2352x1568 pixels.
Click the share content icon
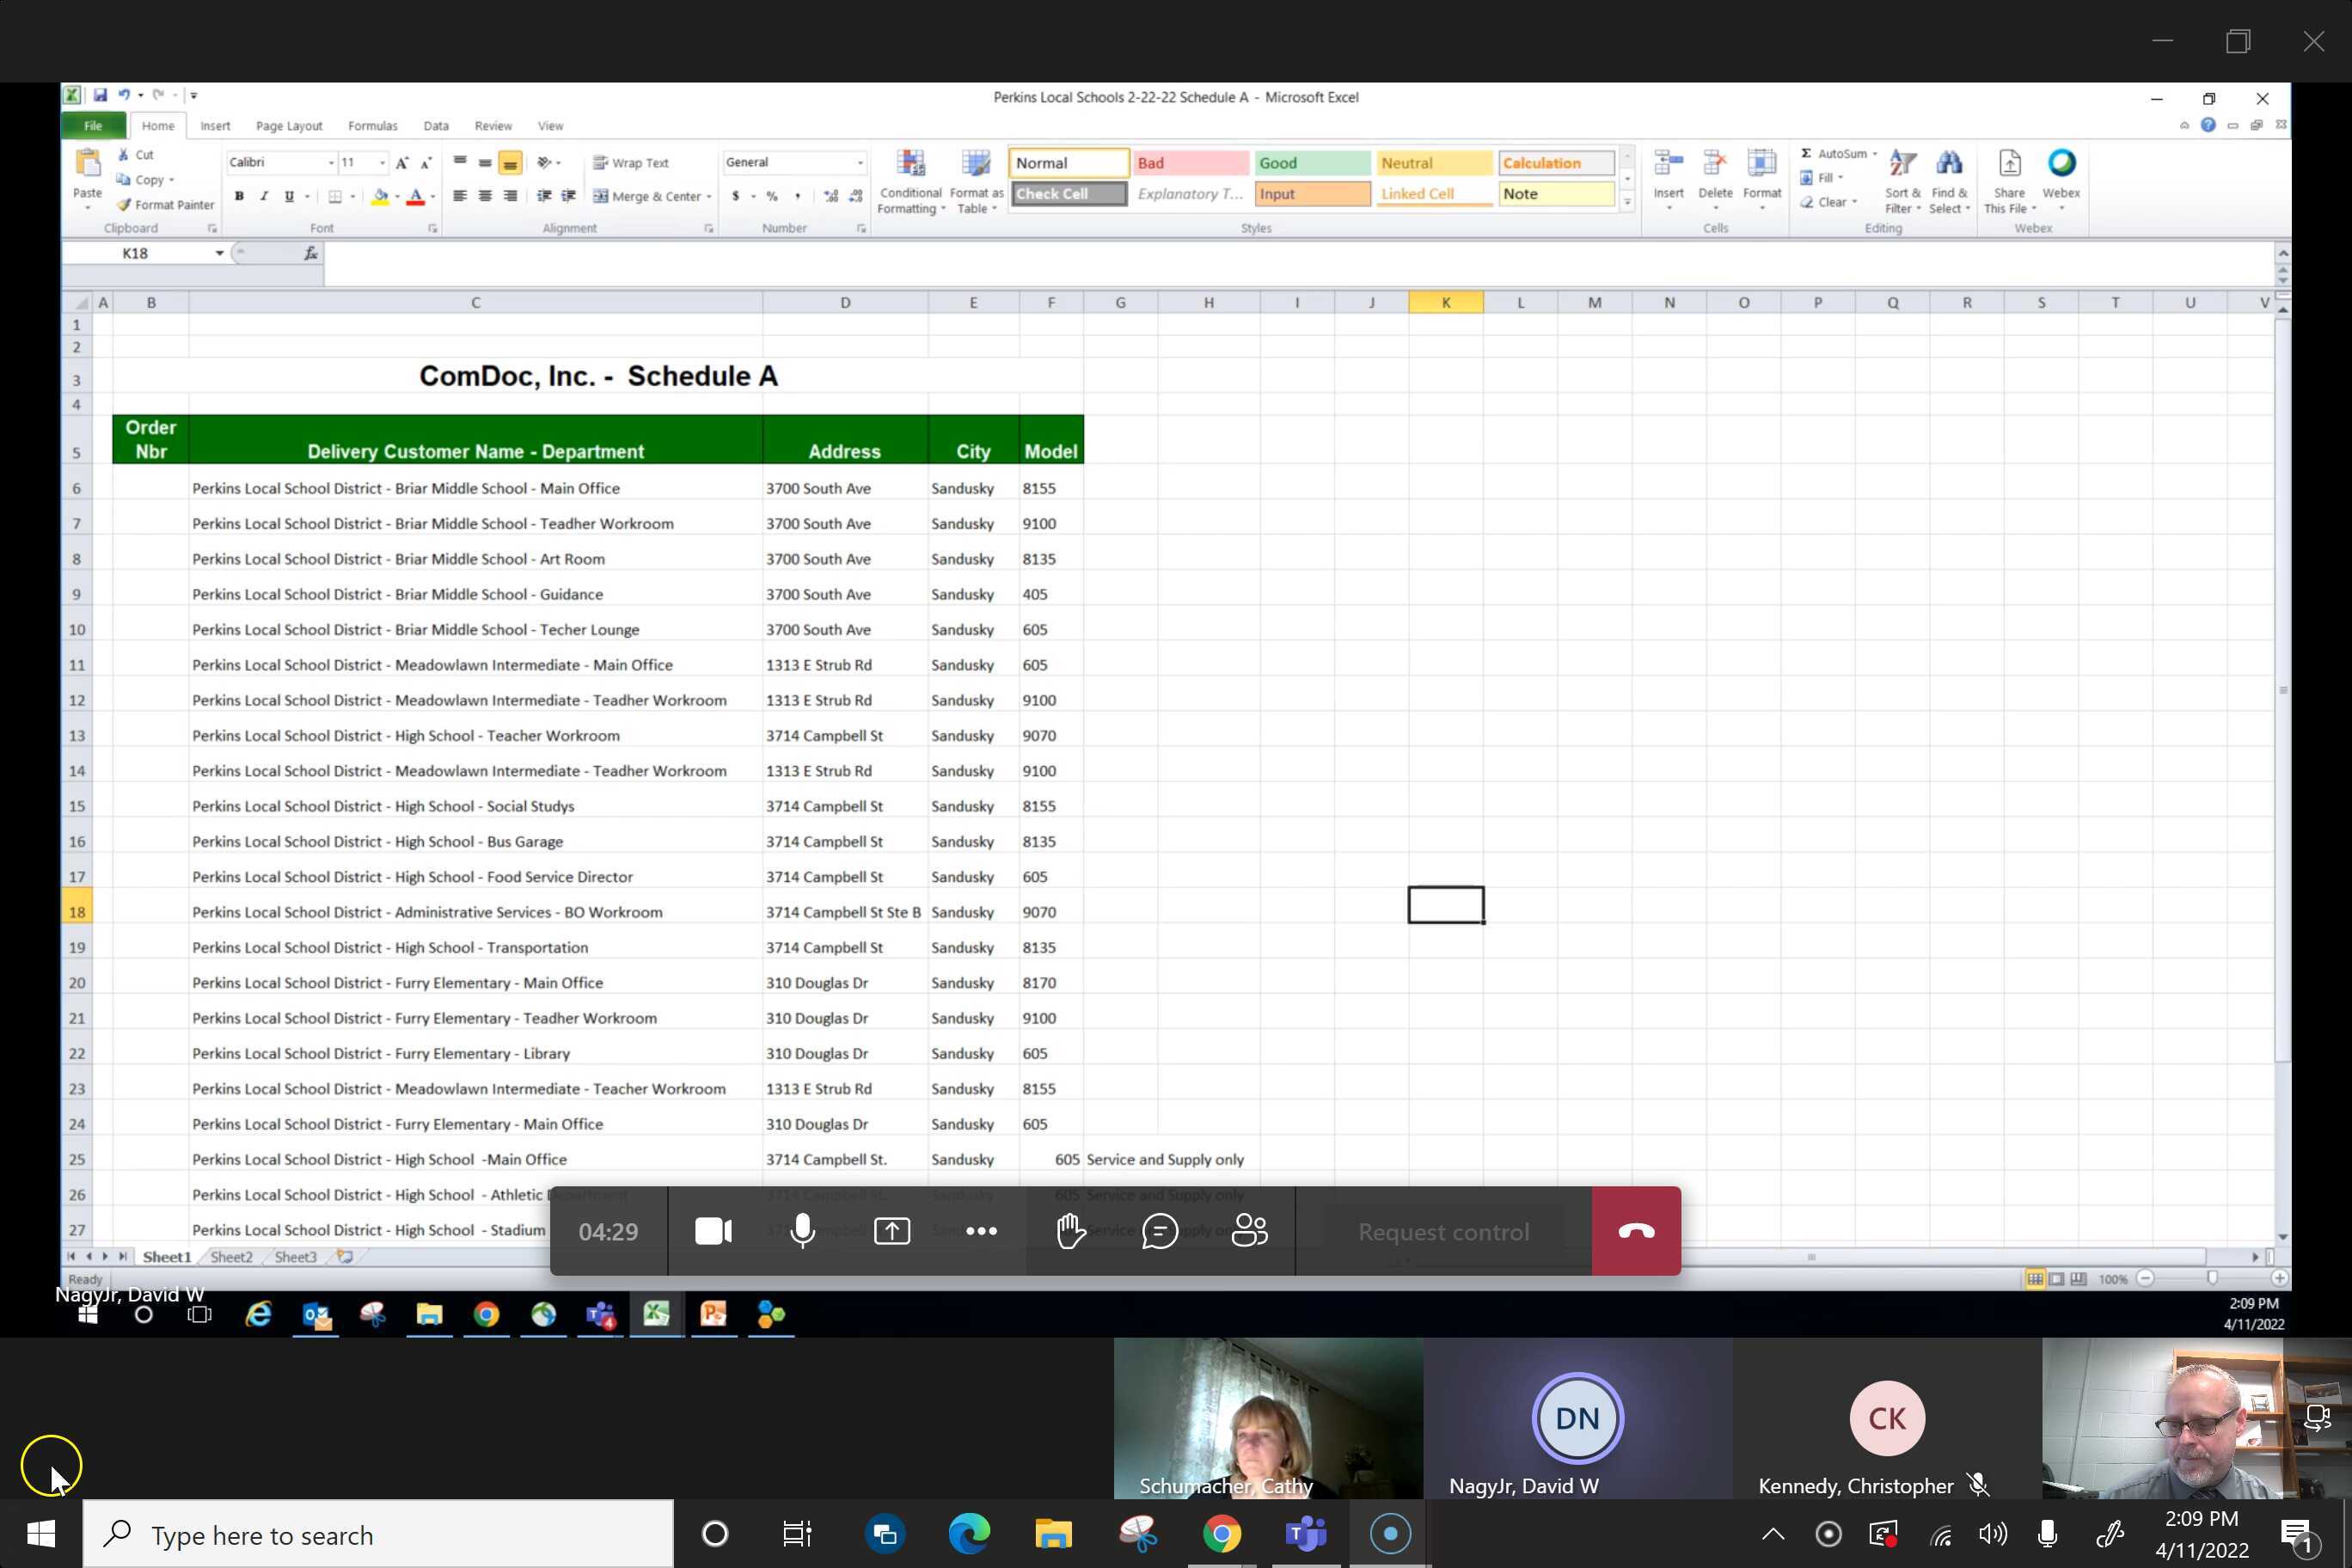[x=891, y=1231]
